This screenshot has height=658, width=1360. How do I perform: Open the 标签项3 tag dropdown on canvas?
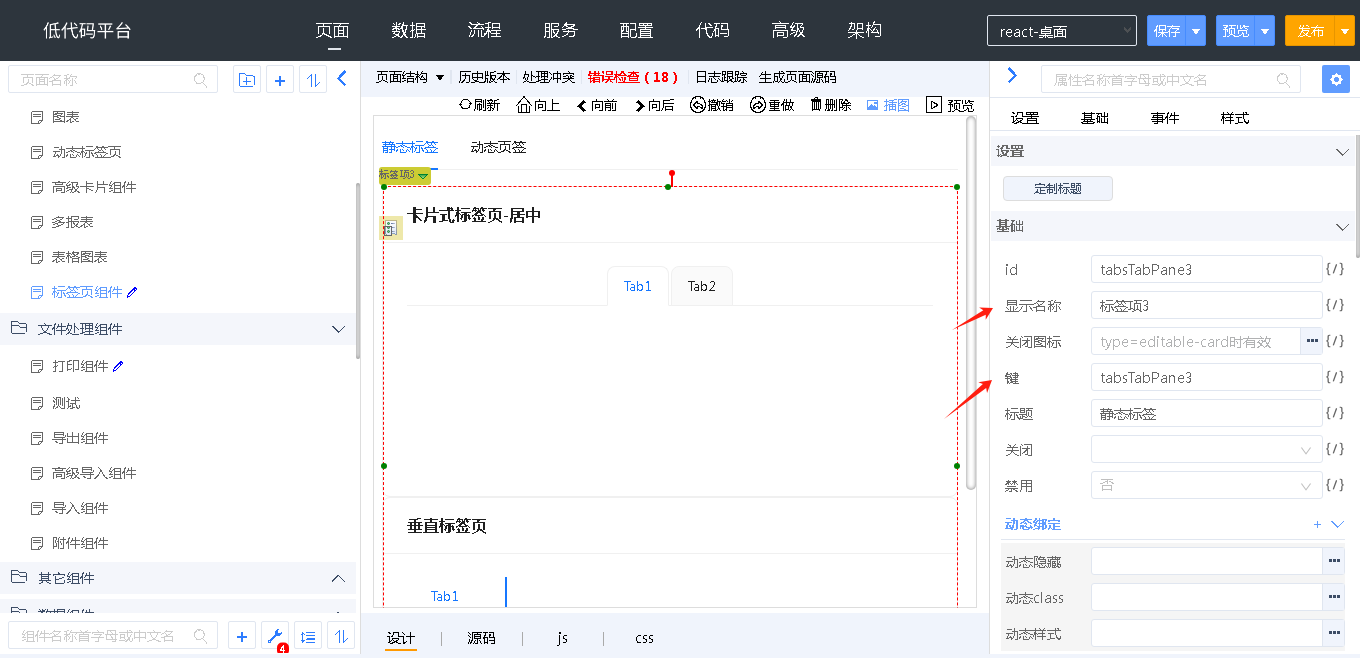coord(423,175)
